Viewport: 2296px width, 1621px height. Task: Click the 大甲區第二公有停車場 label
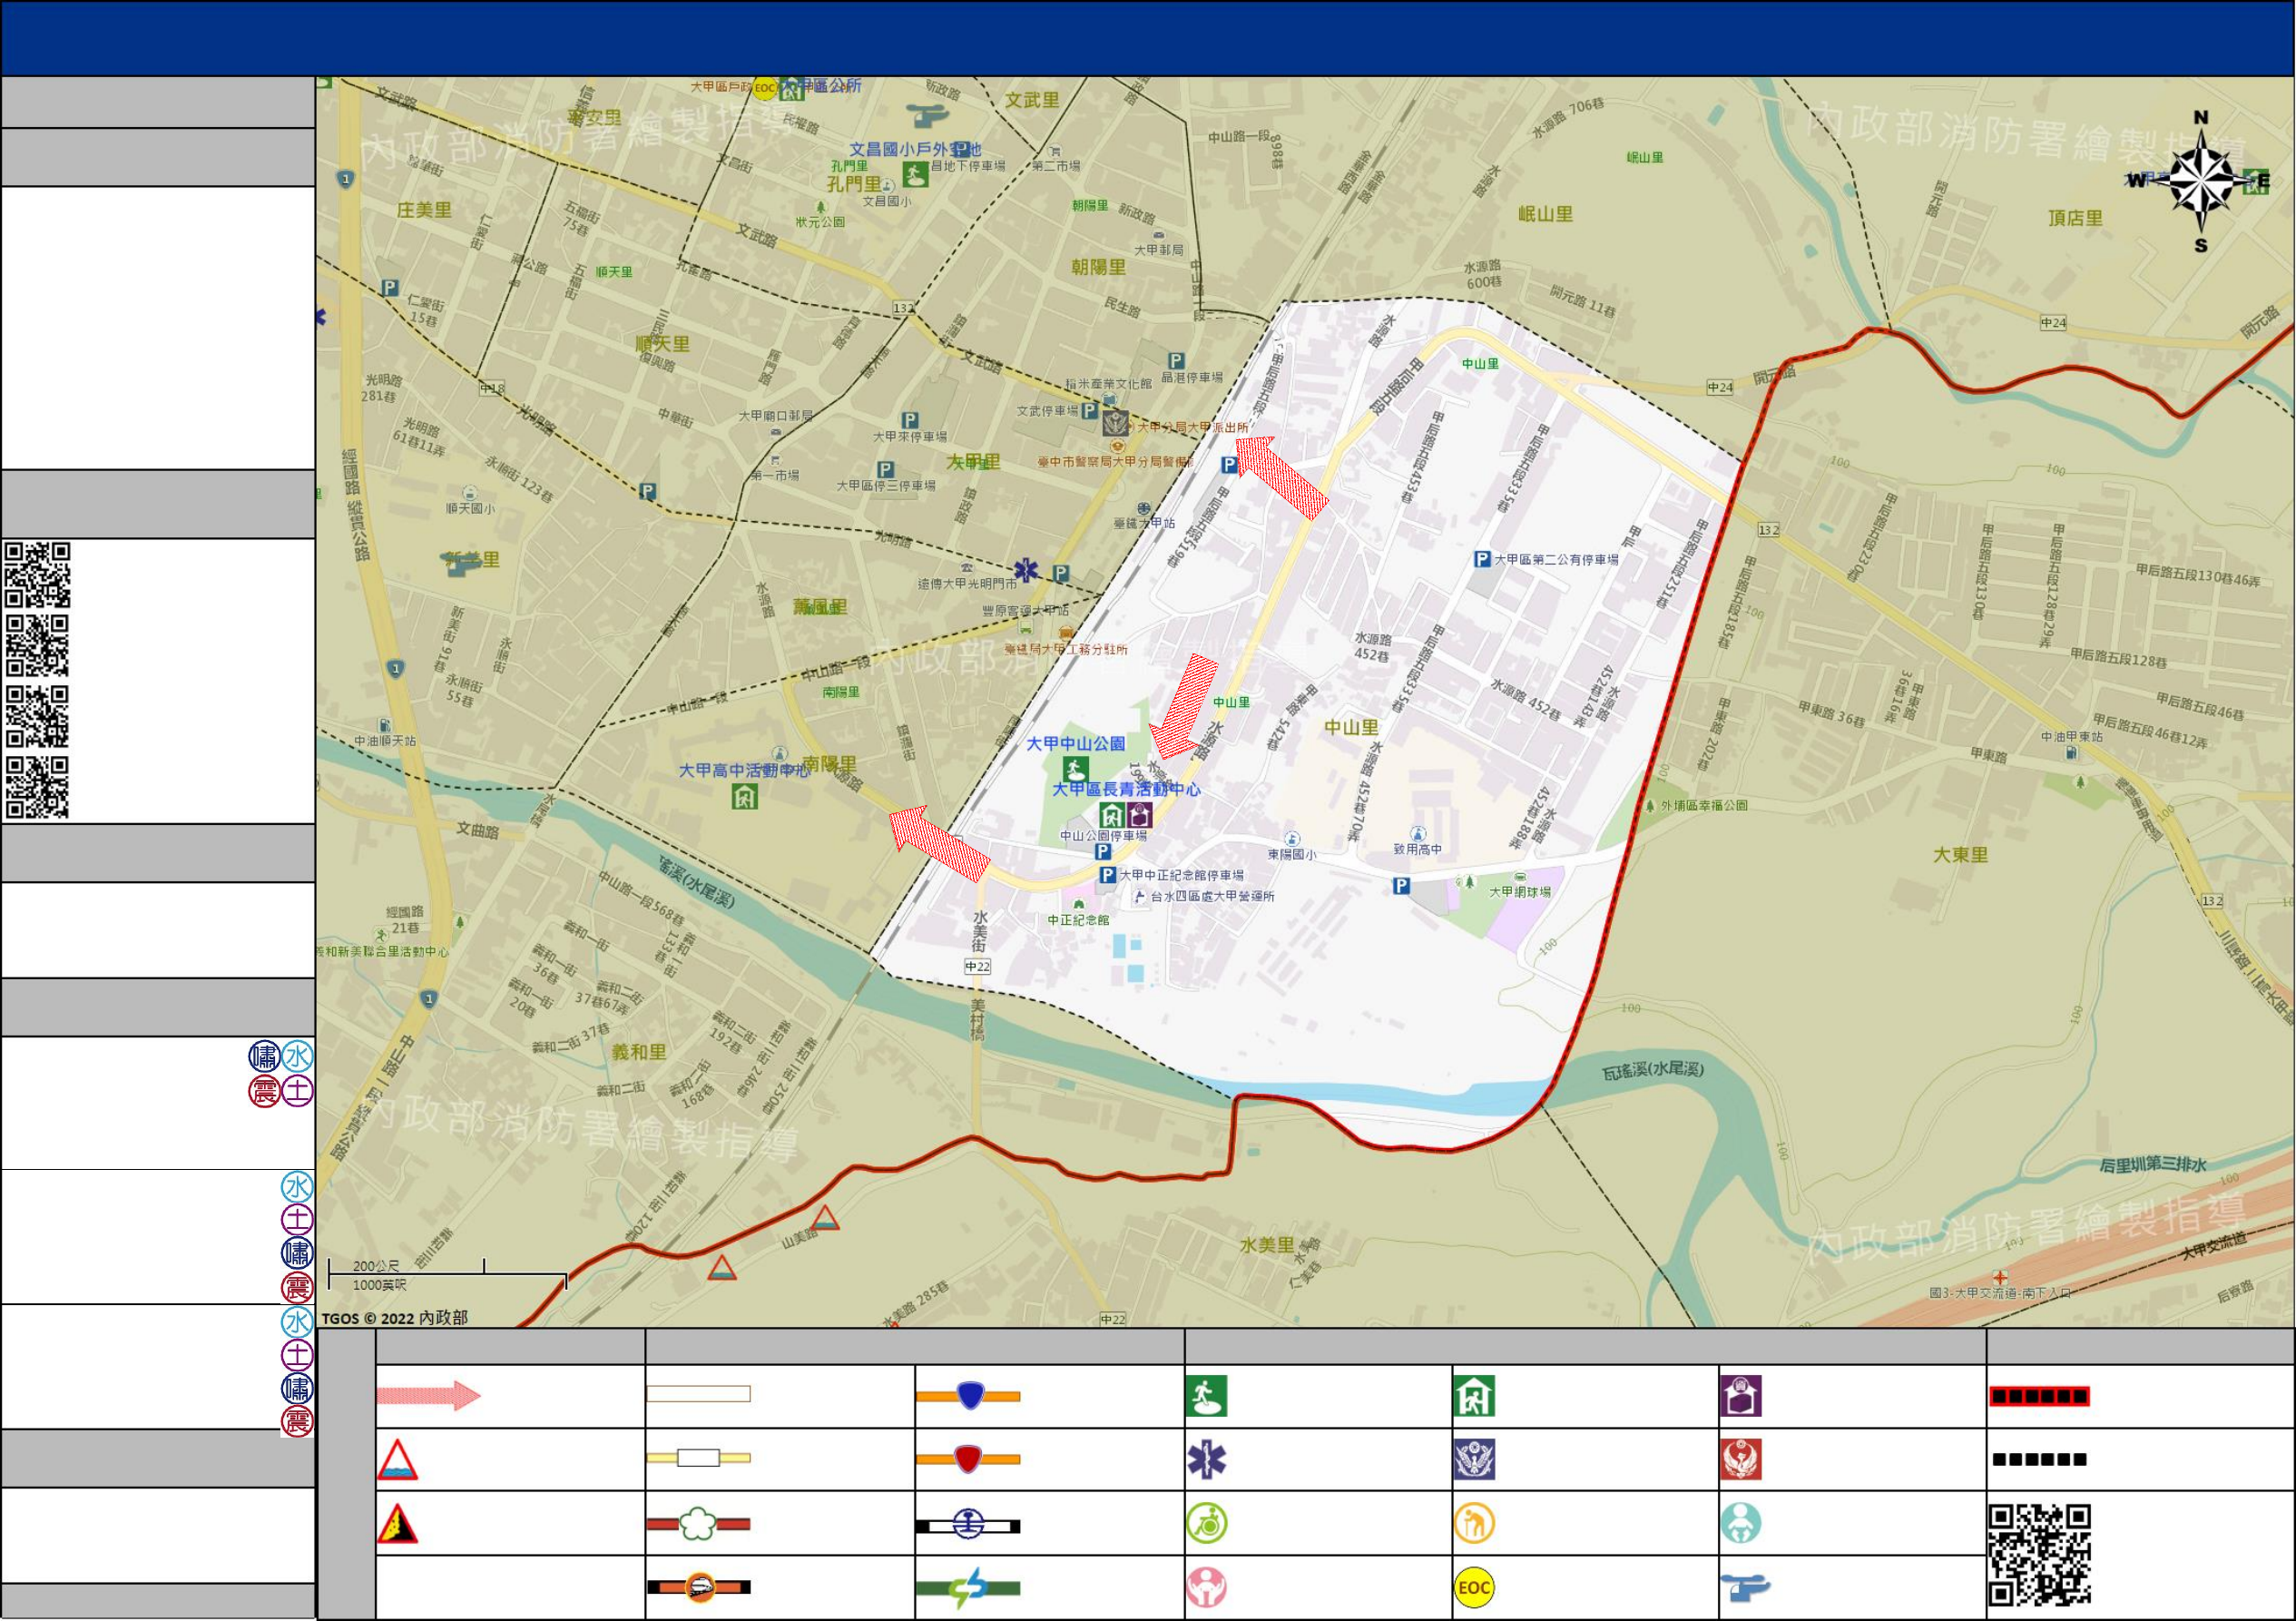(1556, 560)
